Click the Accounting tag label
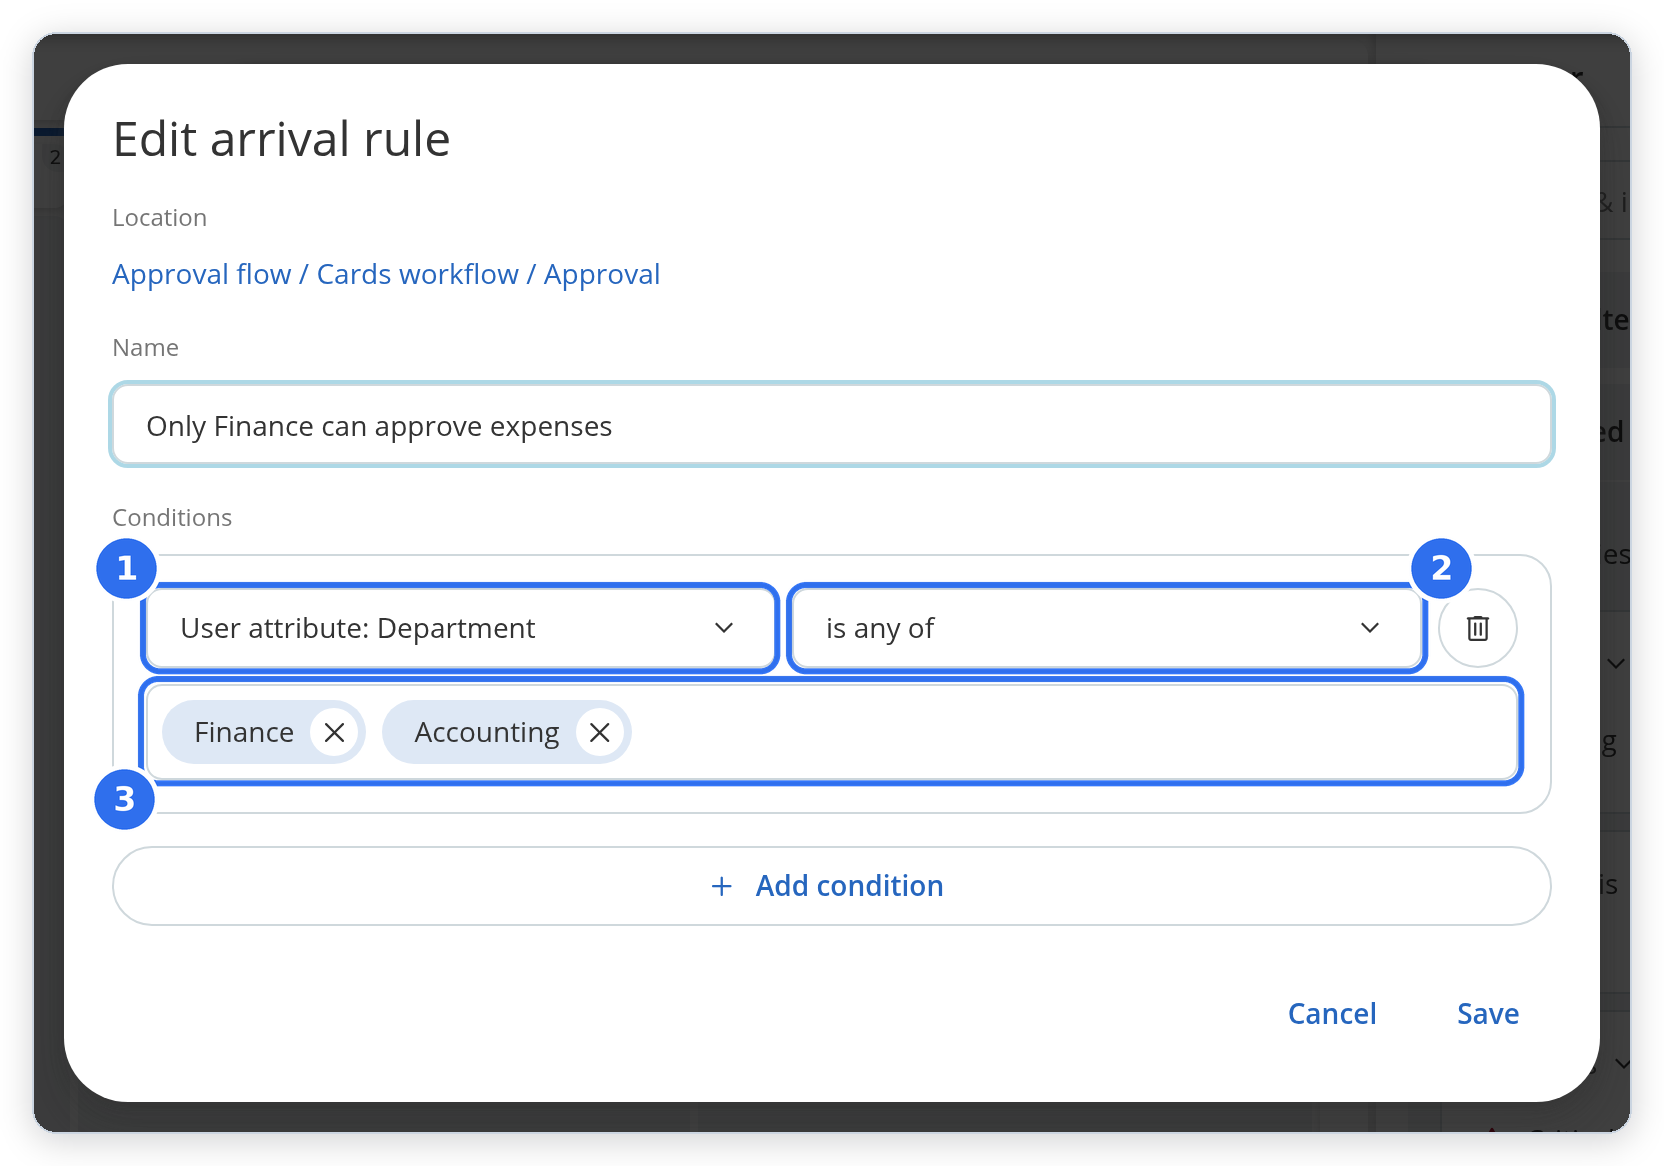Screen dimensions: 1664x1166 487,732
